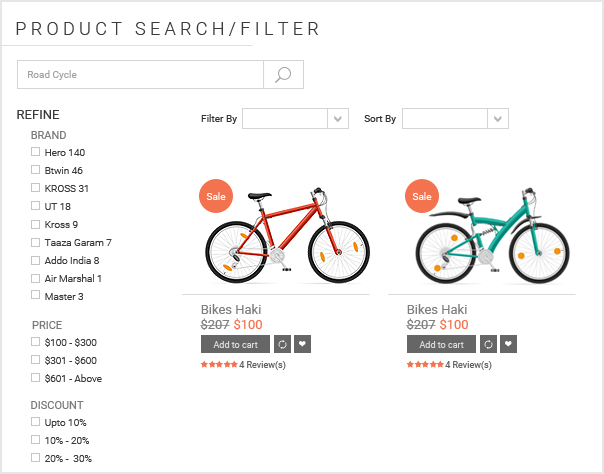Click wishlist heart on red bike
Image resolution: width=604 pixels, height=474 pixels.
[303, 345]
